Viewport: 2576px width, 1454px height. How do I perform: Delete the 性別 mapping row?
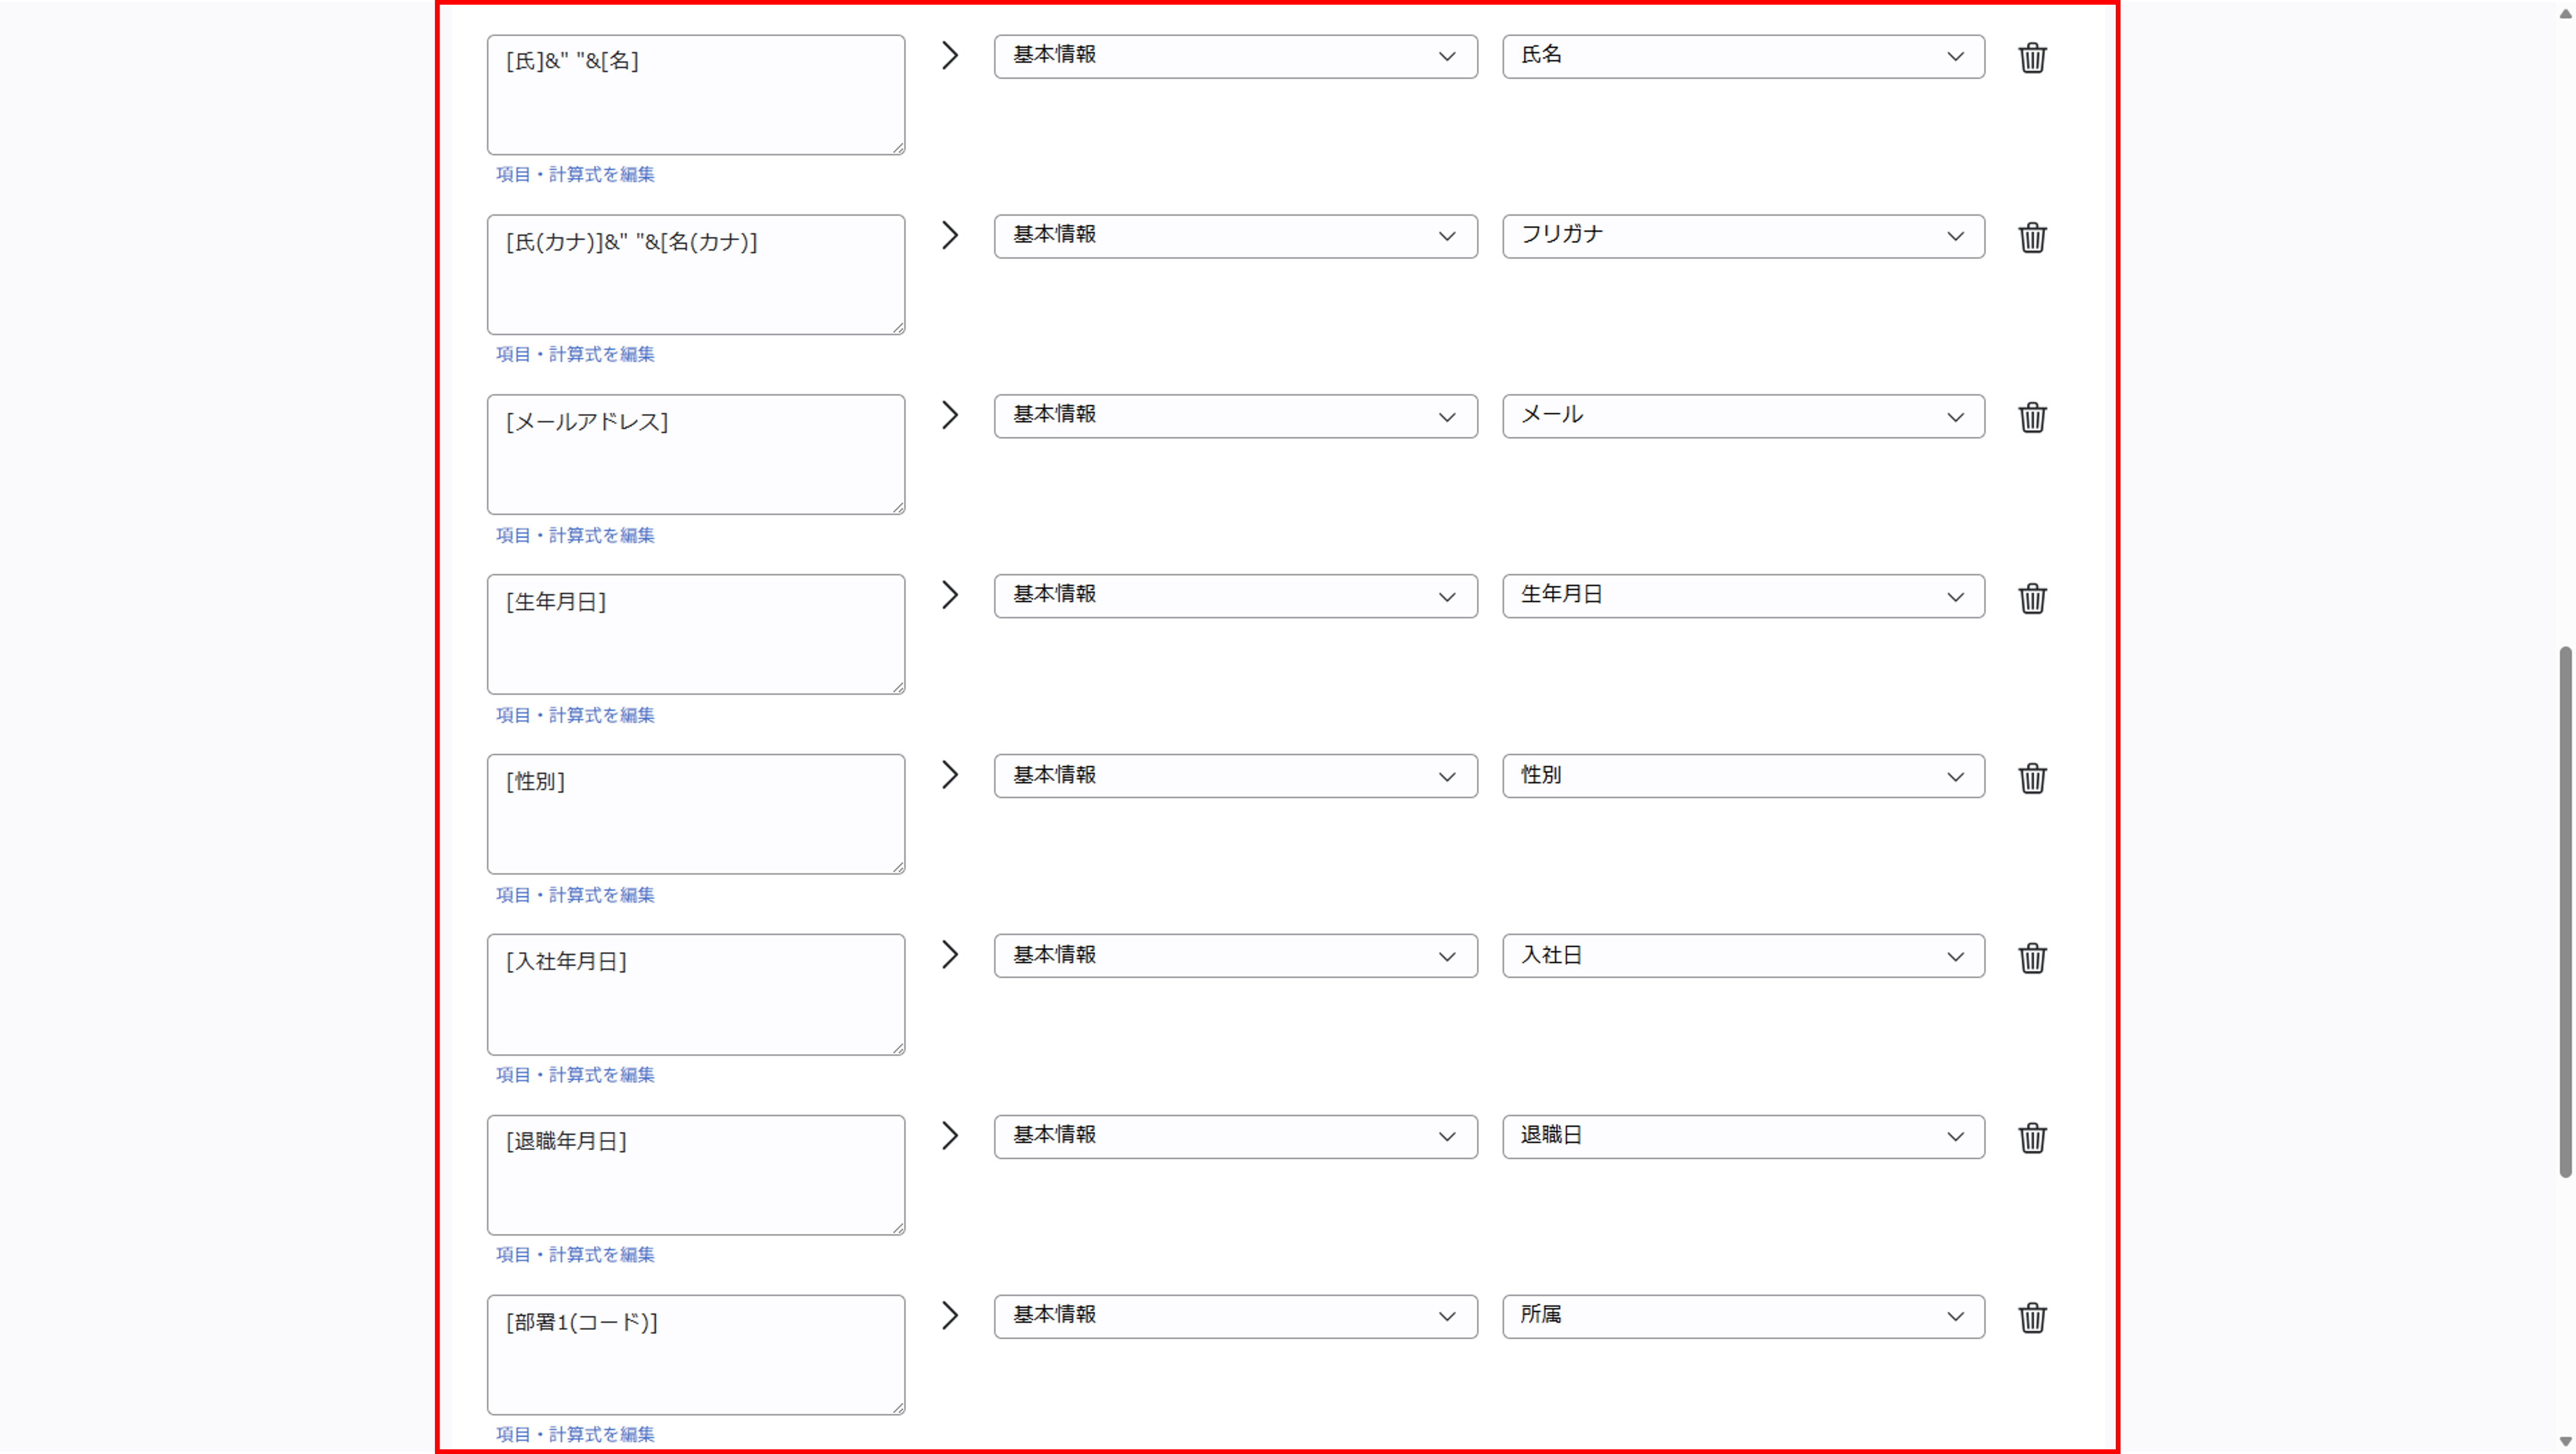(x=2032, y=778)
